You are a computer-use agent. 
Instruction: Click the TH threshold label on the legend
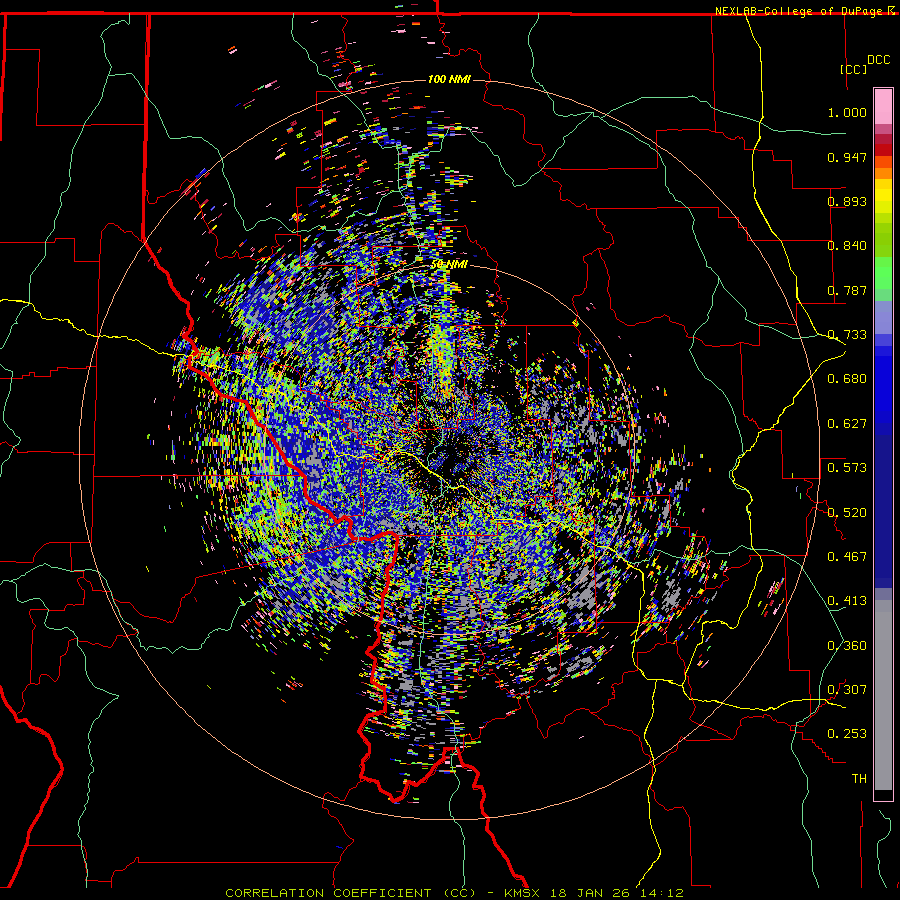pyautogui.click(x=859, y=779)
